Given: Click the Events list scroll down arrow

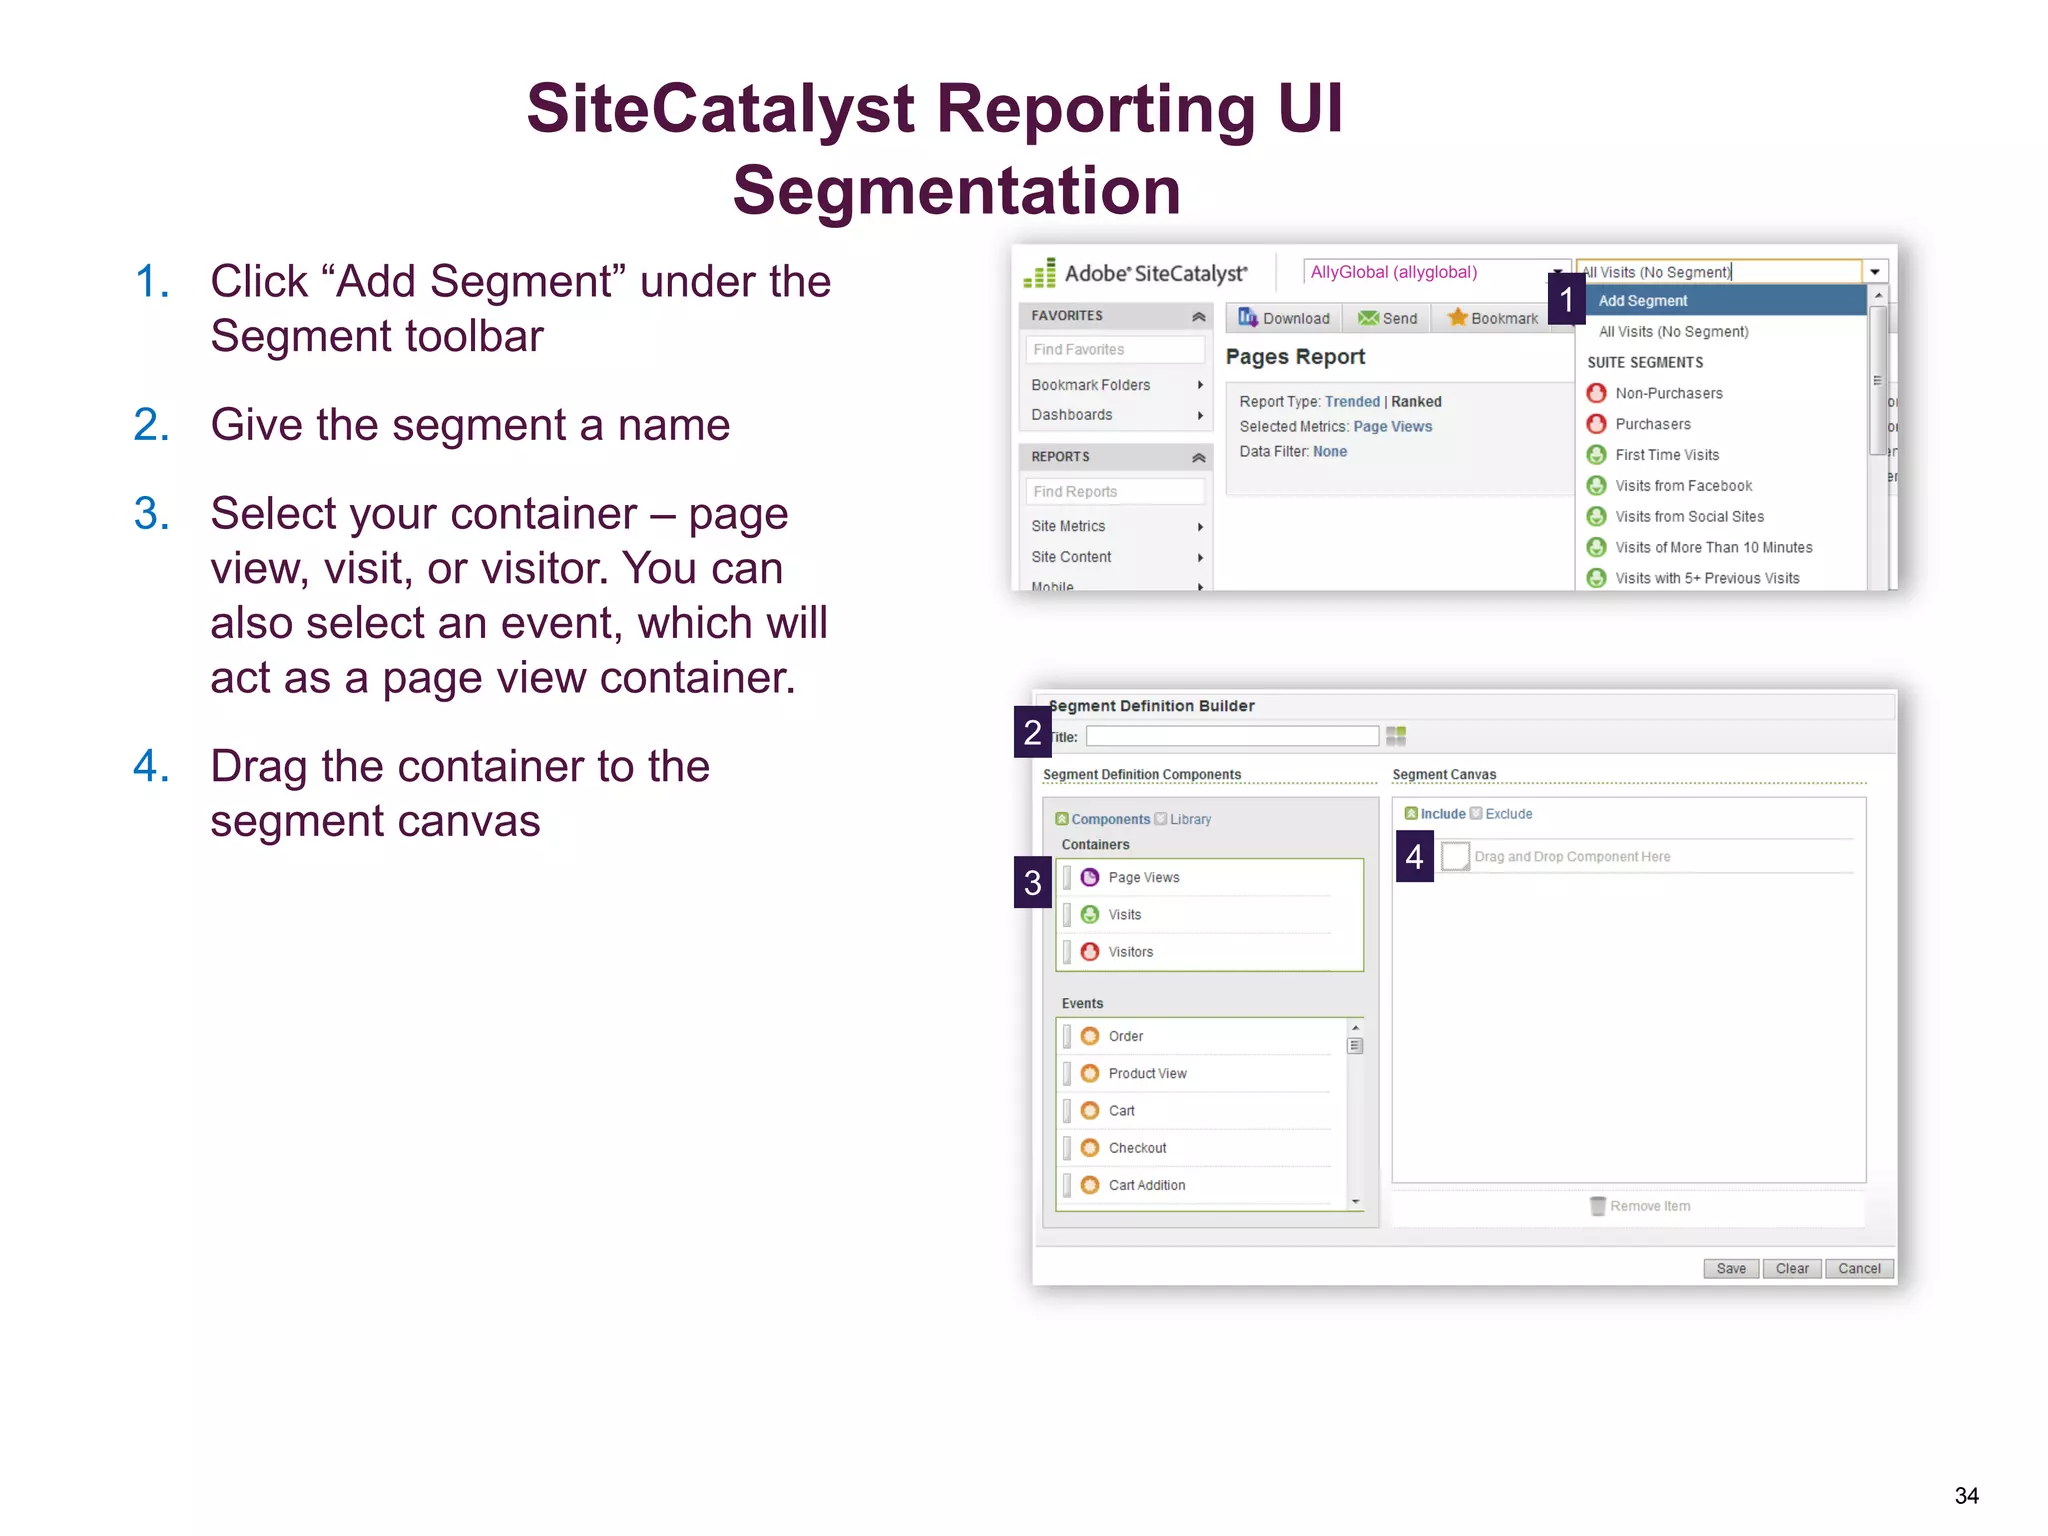Looking at the screenshot, I should [1355, 1201].
